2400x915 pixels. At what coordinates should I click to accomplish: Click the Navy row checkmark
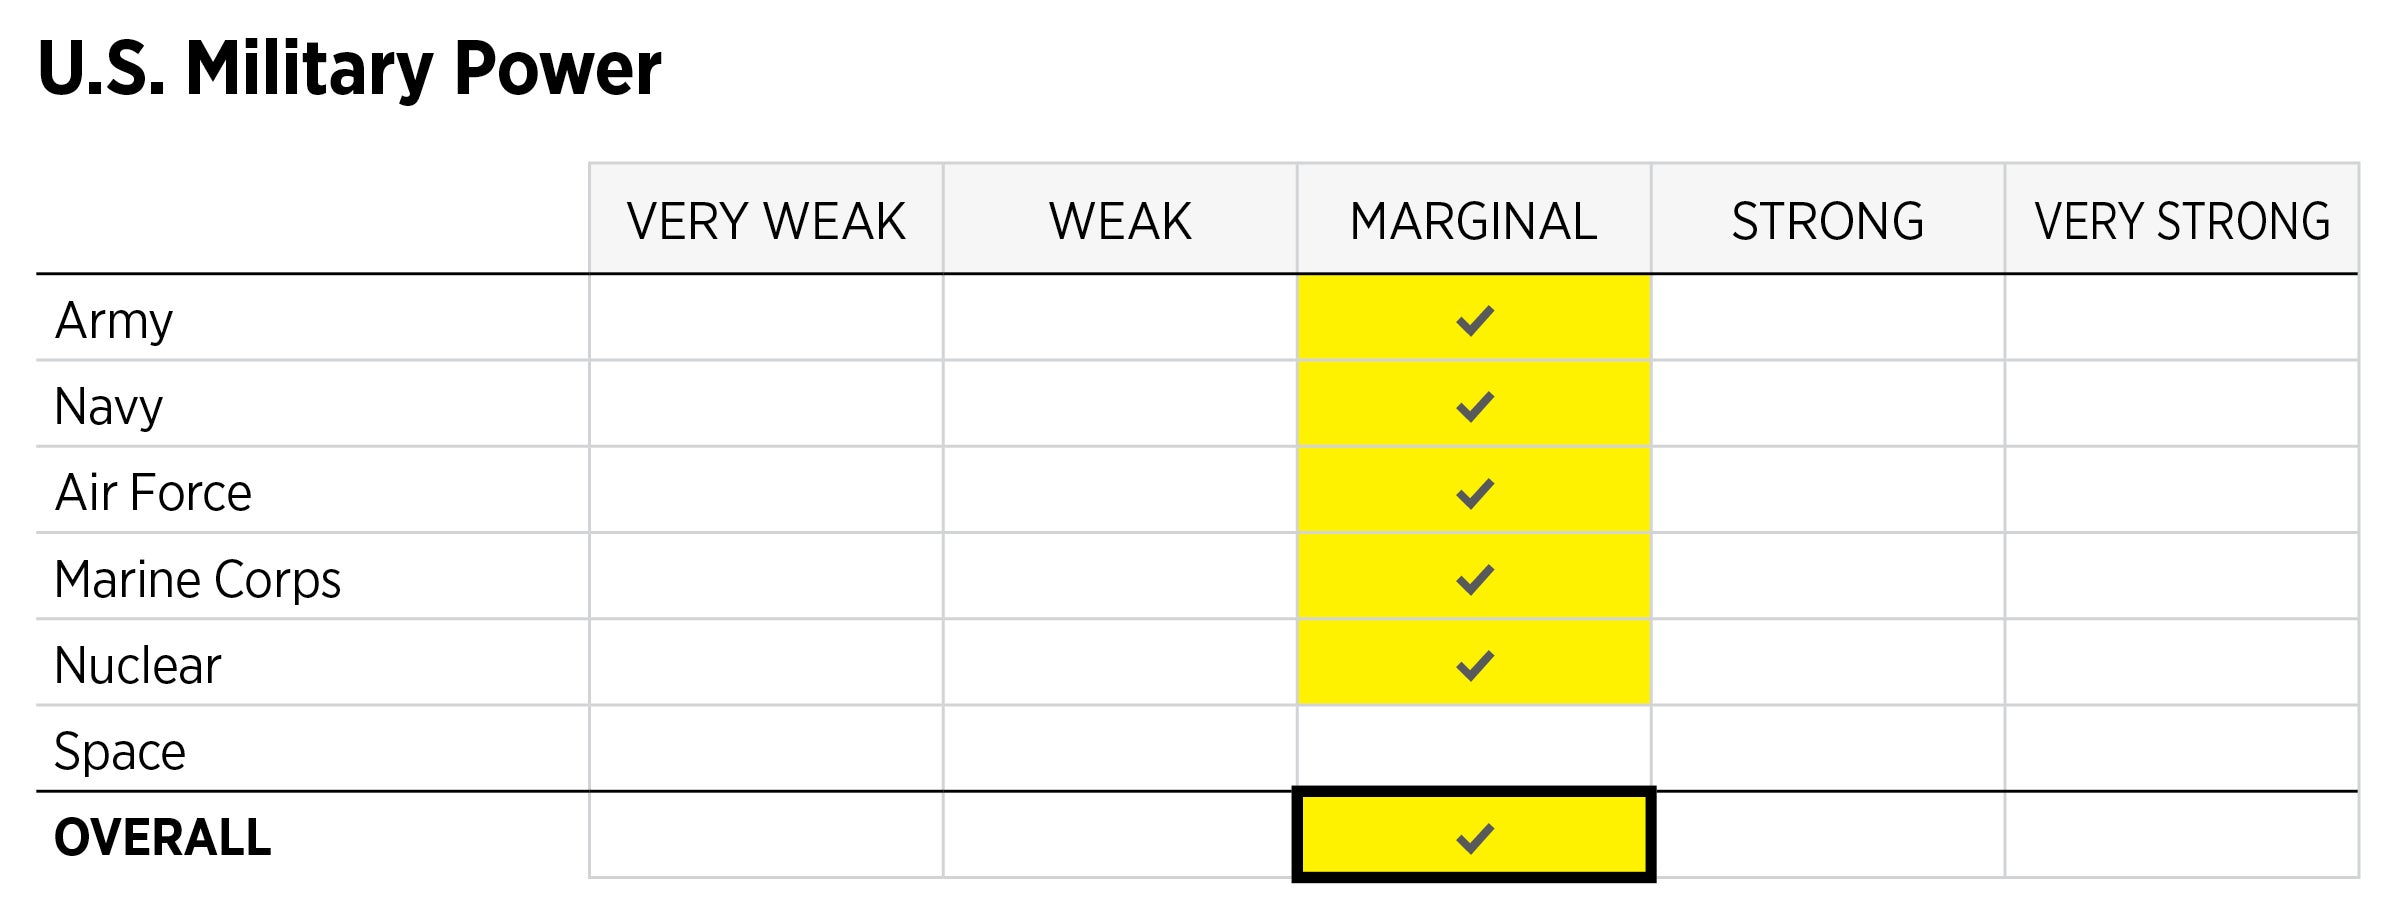pos(1475,407)
